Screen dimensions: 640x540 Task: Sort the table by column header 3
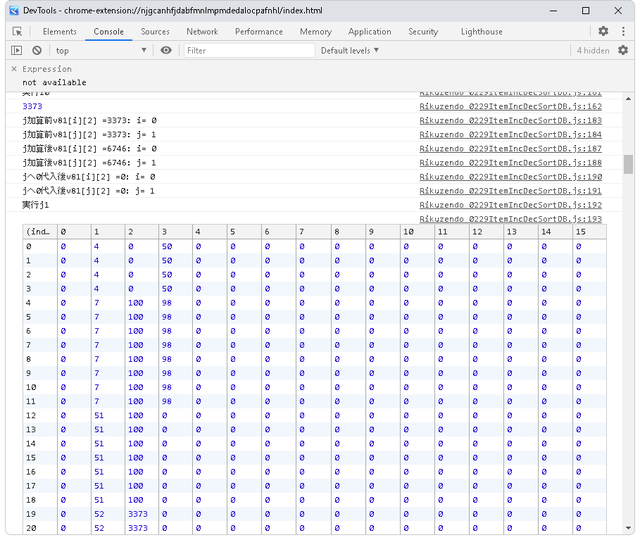176,231
